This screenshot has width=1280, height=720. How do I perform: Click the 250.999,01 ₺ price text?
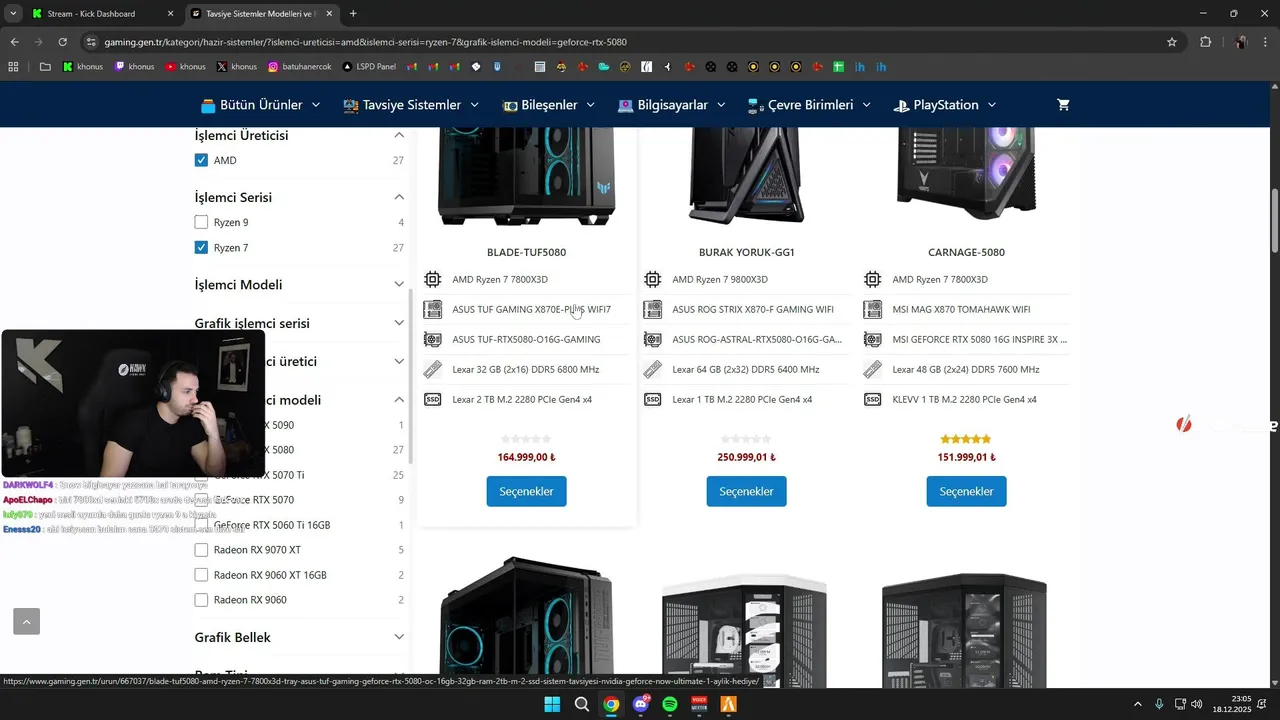pyautogui.click(x=746, y=457)
